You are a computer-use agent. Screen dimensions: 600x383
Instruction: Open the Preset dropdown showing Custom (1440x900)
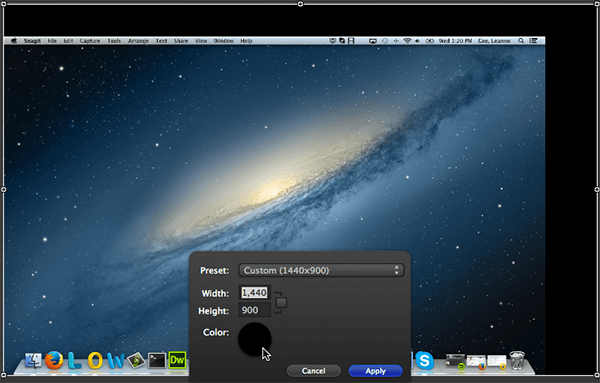tap(321, 271)
